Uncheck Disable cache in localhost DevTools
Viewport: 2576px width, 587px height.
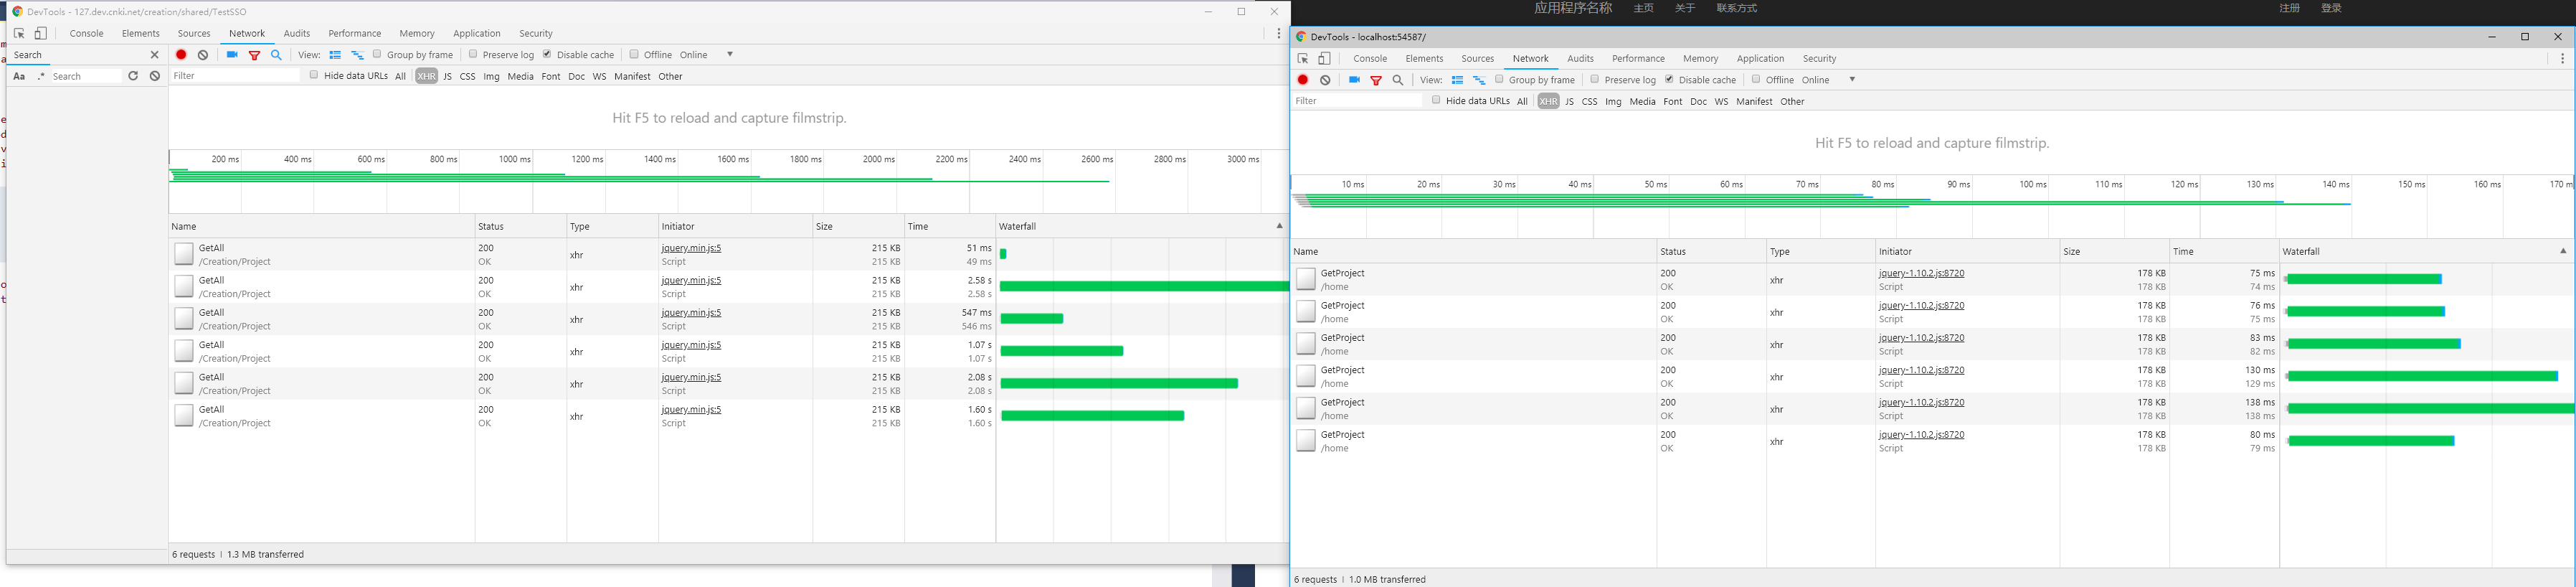coord(1669,79)
